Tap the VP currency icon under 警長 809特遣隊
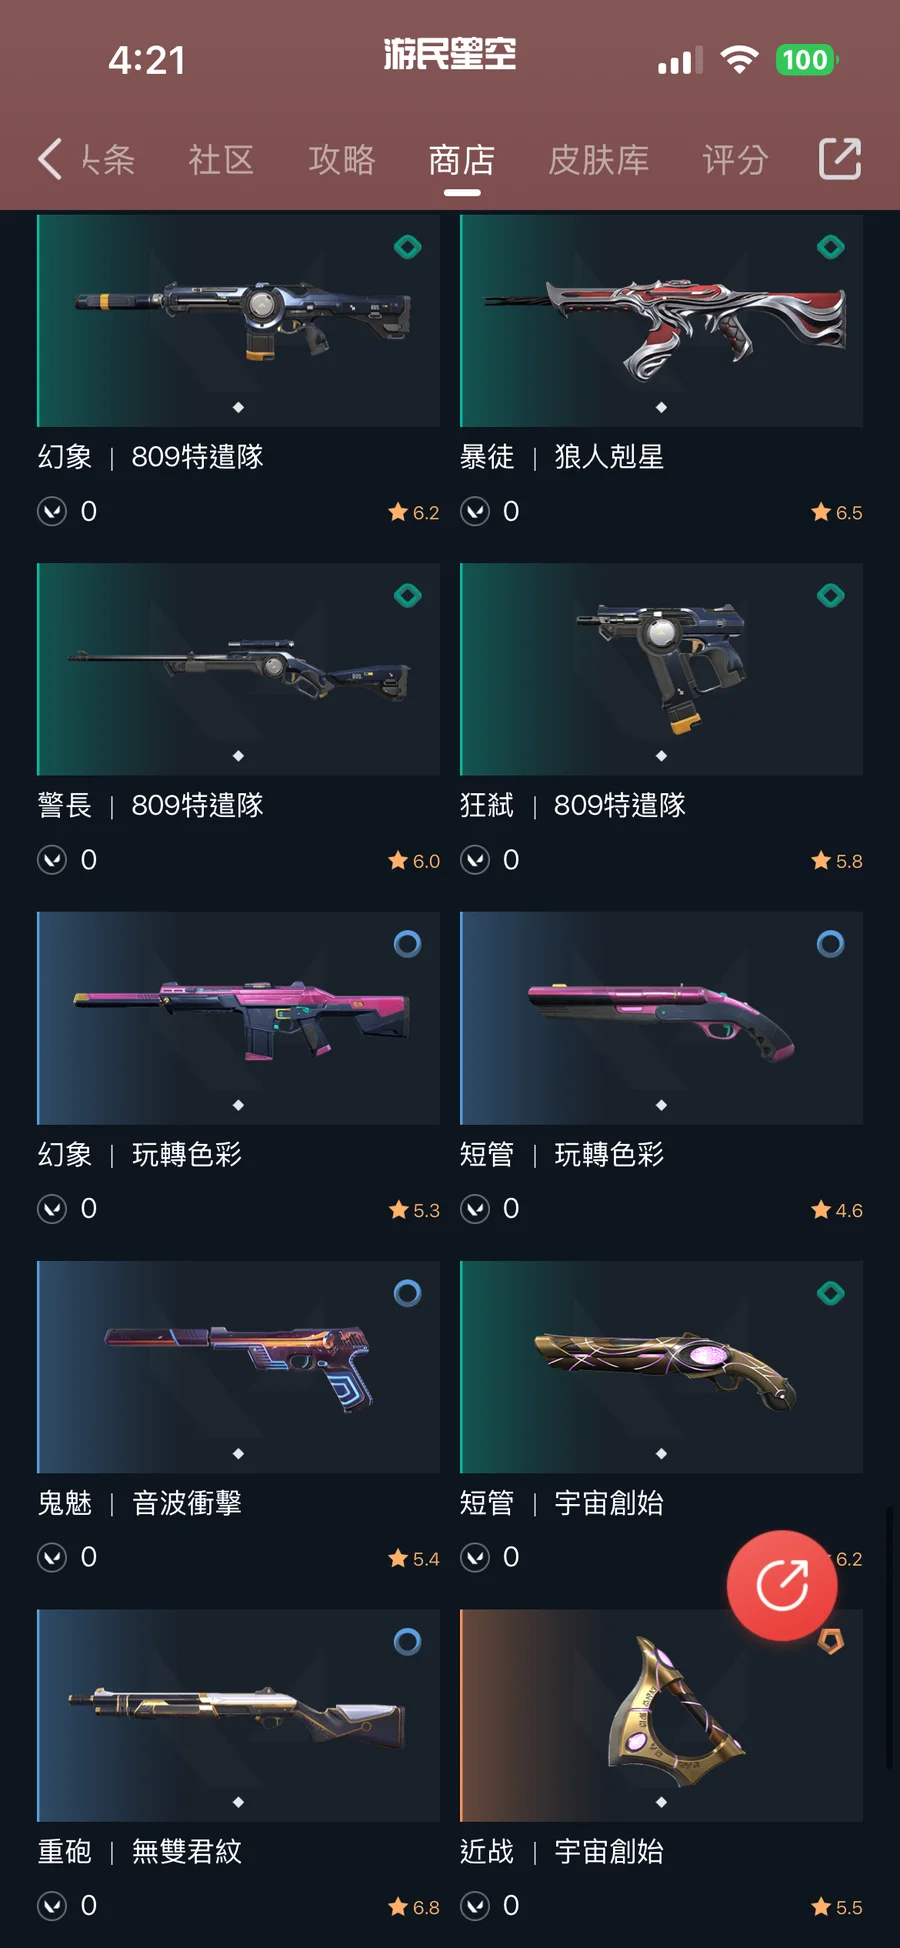The height and width of the screenshot is (1948, 900). coord(52,860)
